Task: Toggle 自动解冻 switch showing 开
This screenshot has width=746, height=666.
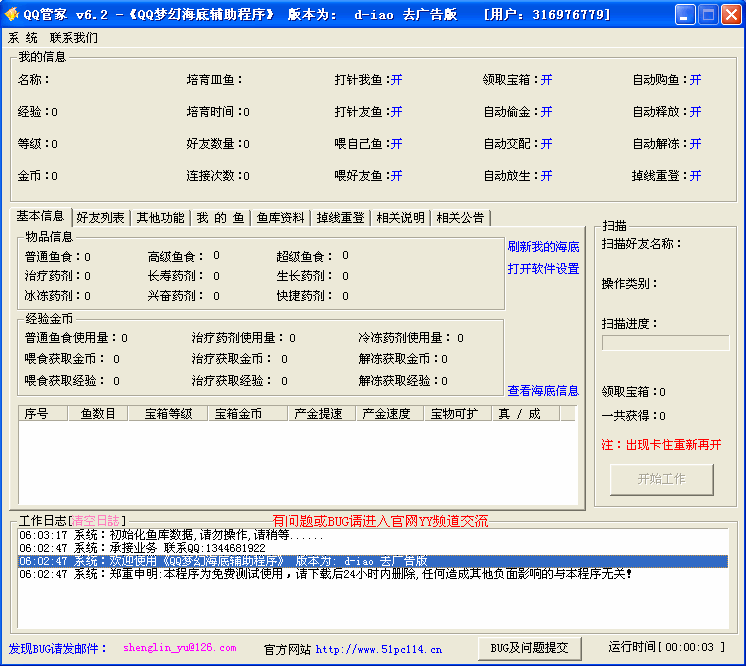Action: pyautogui.click(x=696, y=144)
